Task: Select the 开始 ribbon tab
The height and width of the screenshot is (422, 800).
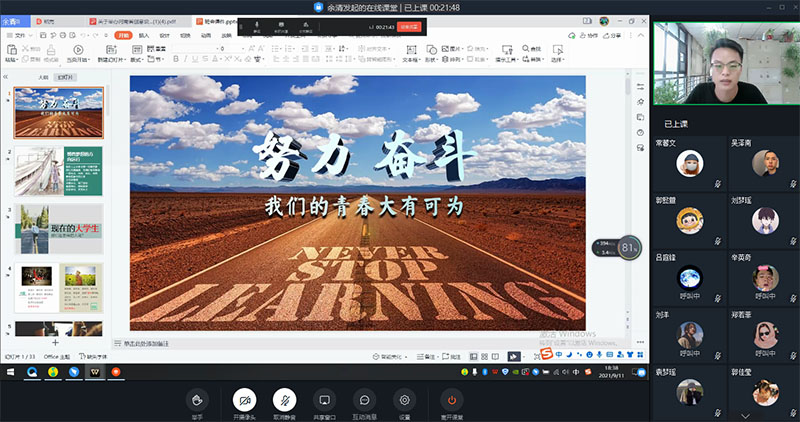Action: pos(122,35)
